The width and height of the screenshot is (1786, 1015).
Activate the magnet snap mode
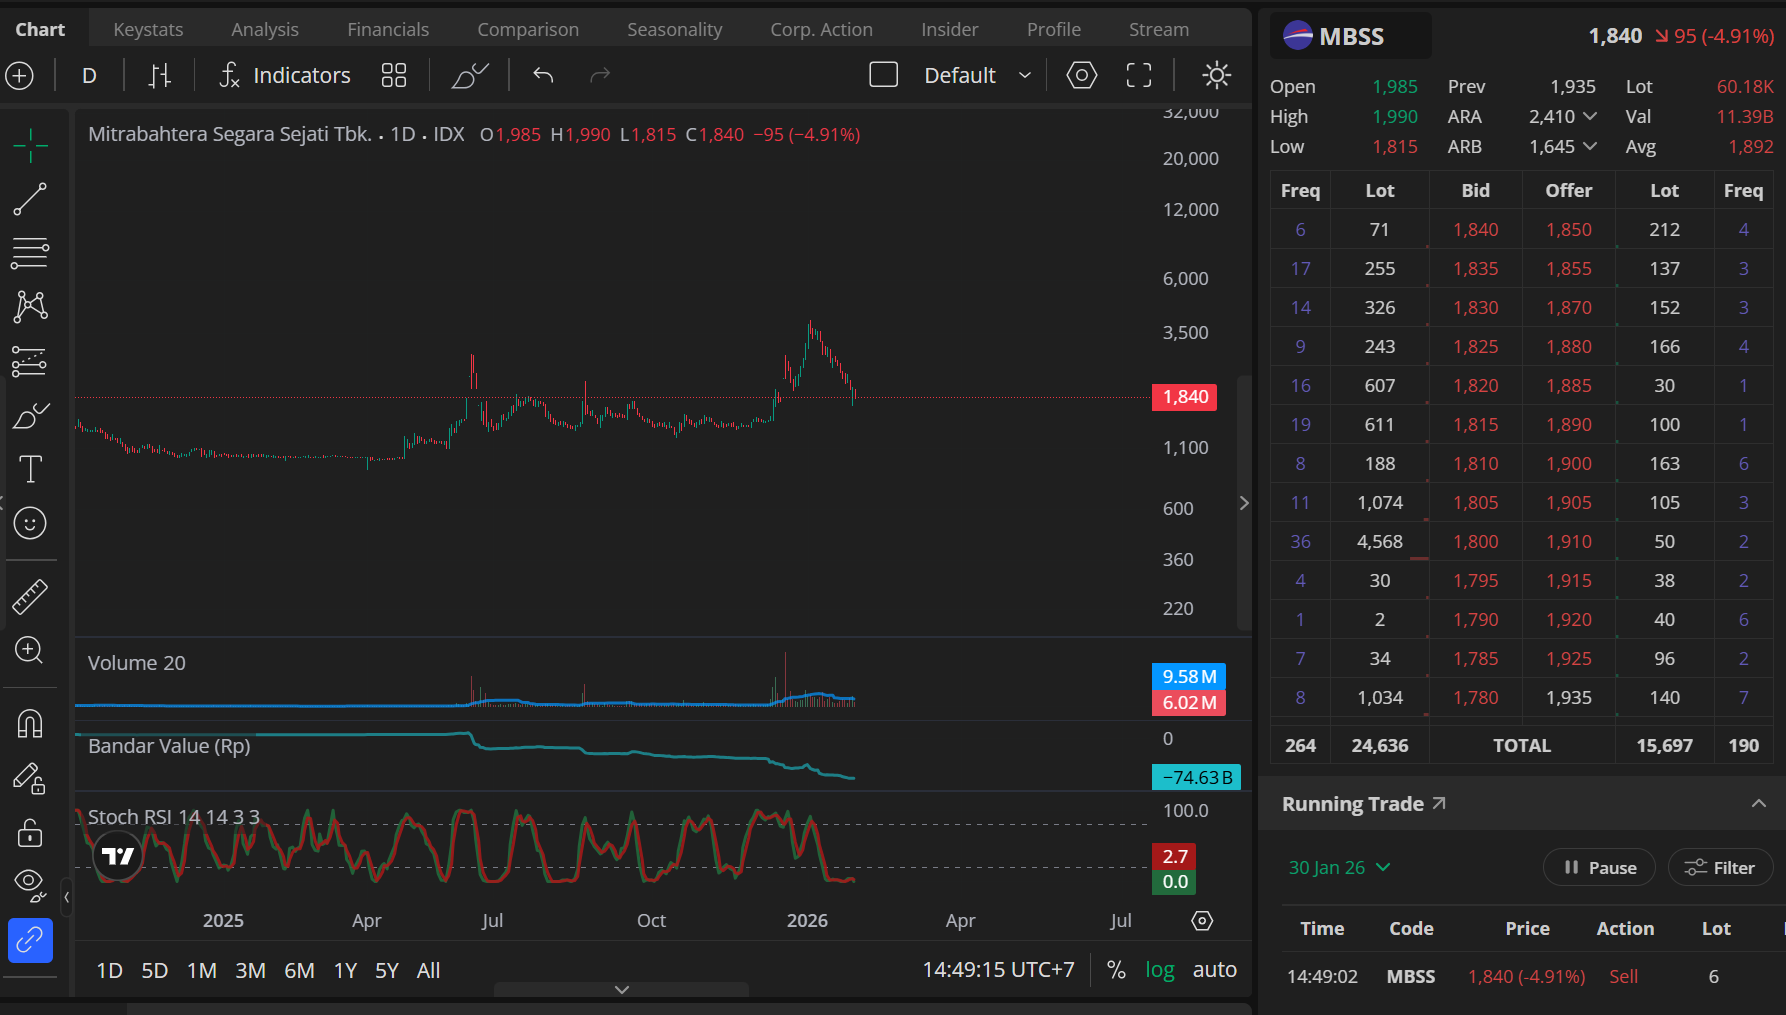pos(30,723)
